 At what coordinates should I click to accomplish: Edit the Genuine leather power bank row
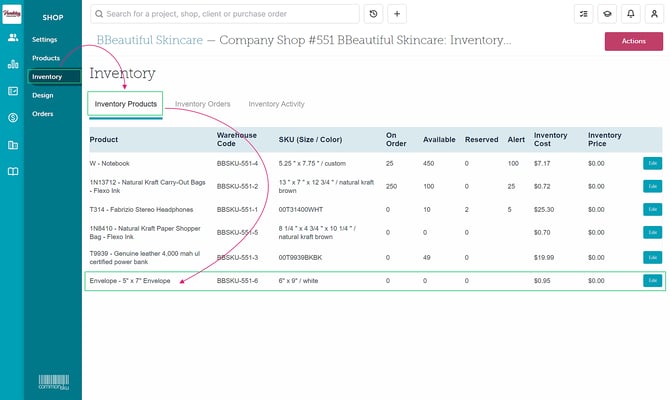coord(652,257)
